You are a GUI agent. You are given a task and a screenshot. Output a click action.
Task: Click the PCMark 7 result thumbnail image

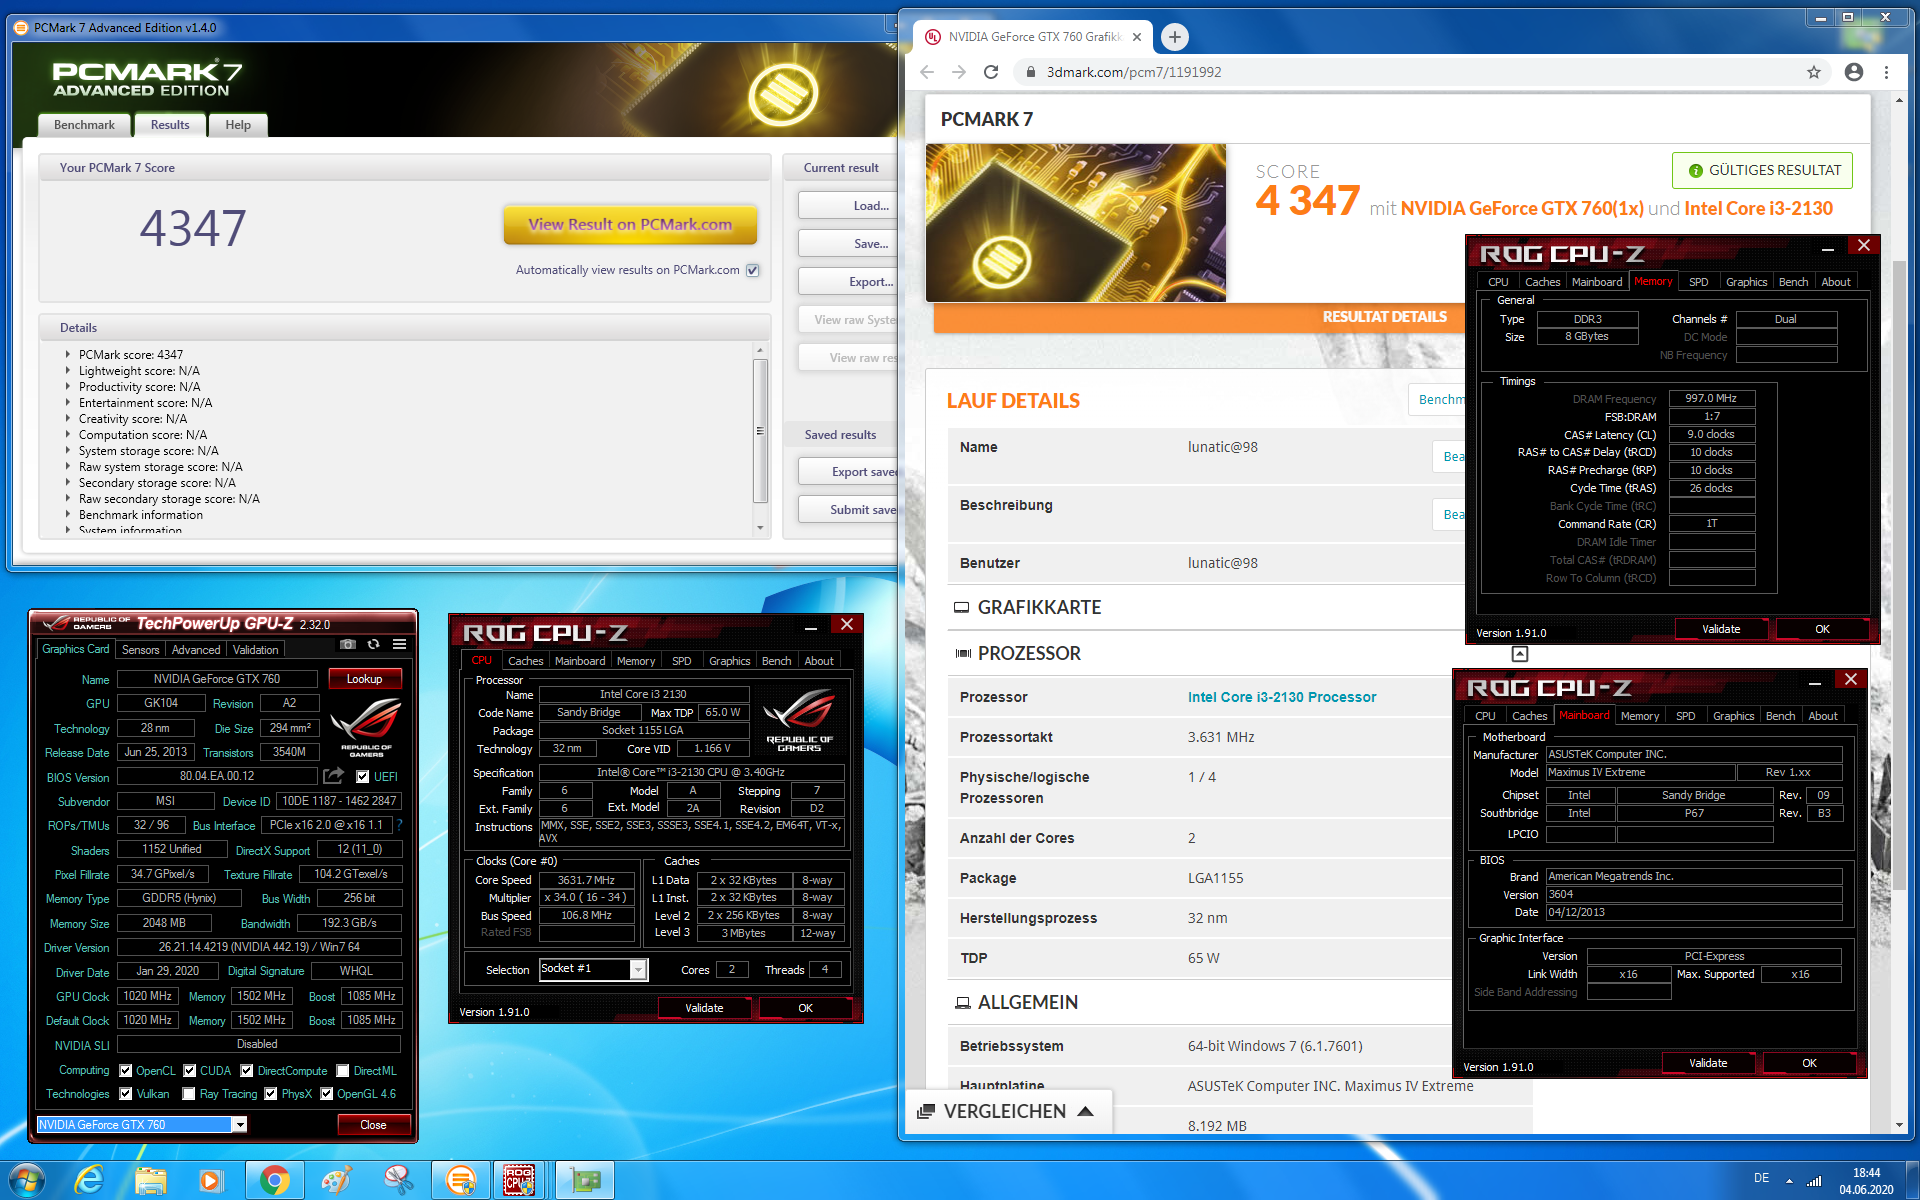[x=1076, y=223]
